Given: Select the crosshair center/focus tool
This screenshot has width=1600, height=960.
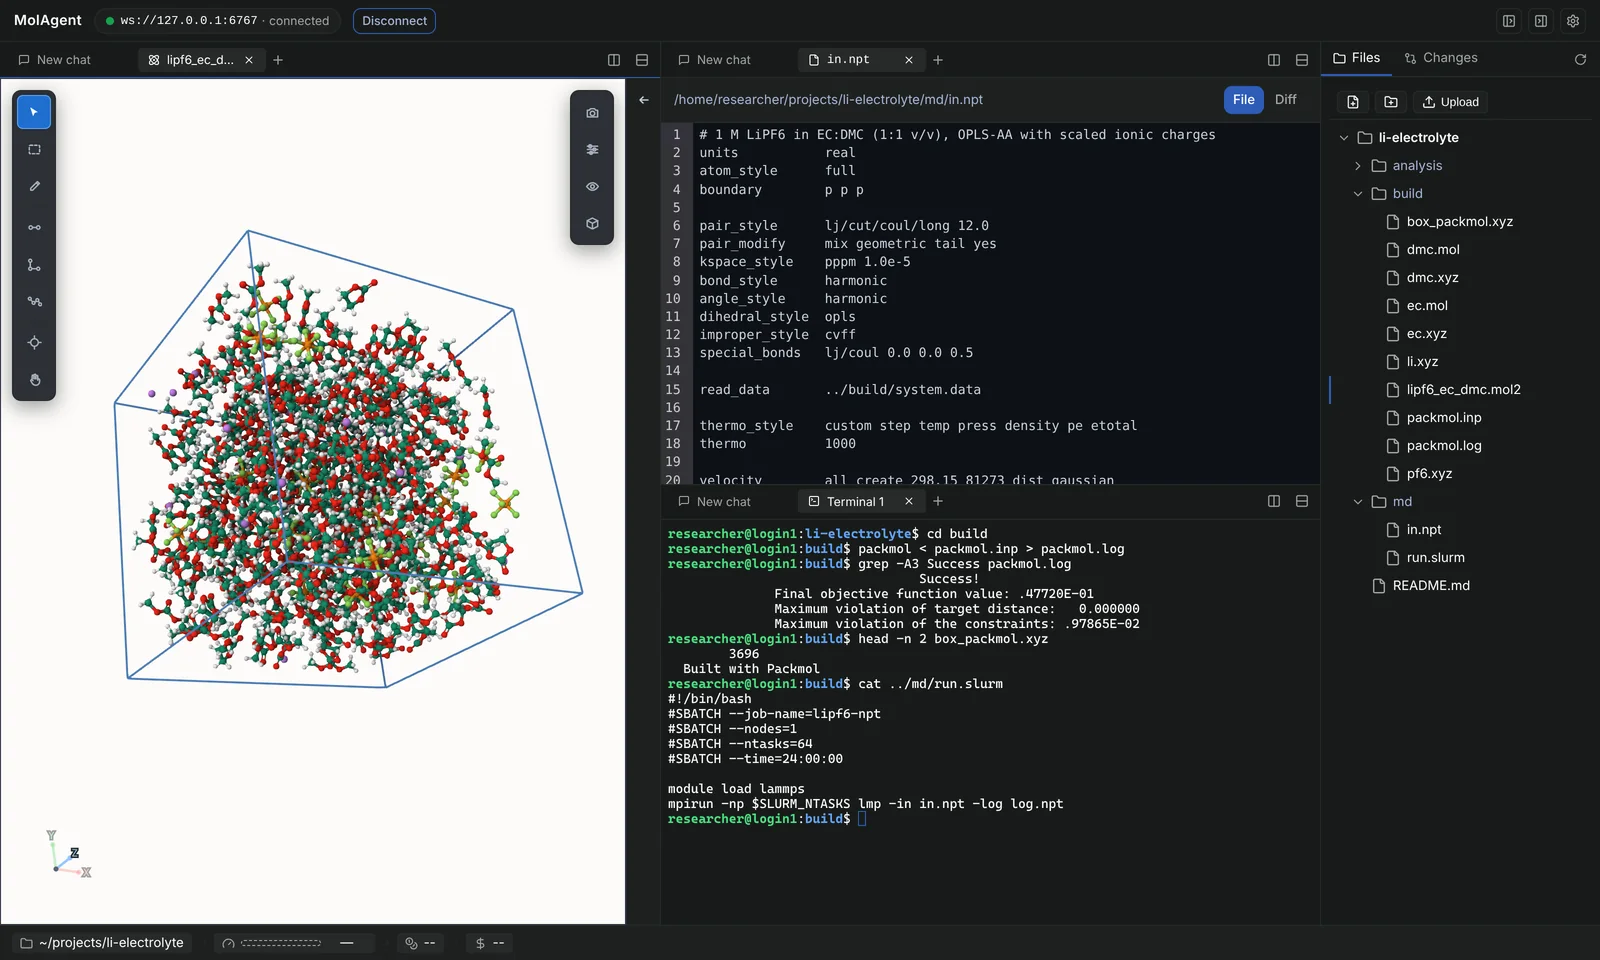Looking at the screenshot, I should tap(34, 343).
